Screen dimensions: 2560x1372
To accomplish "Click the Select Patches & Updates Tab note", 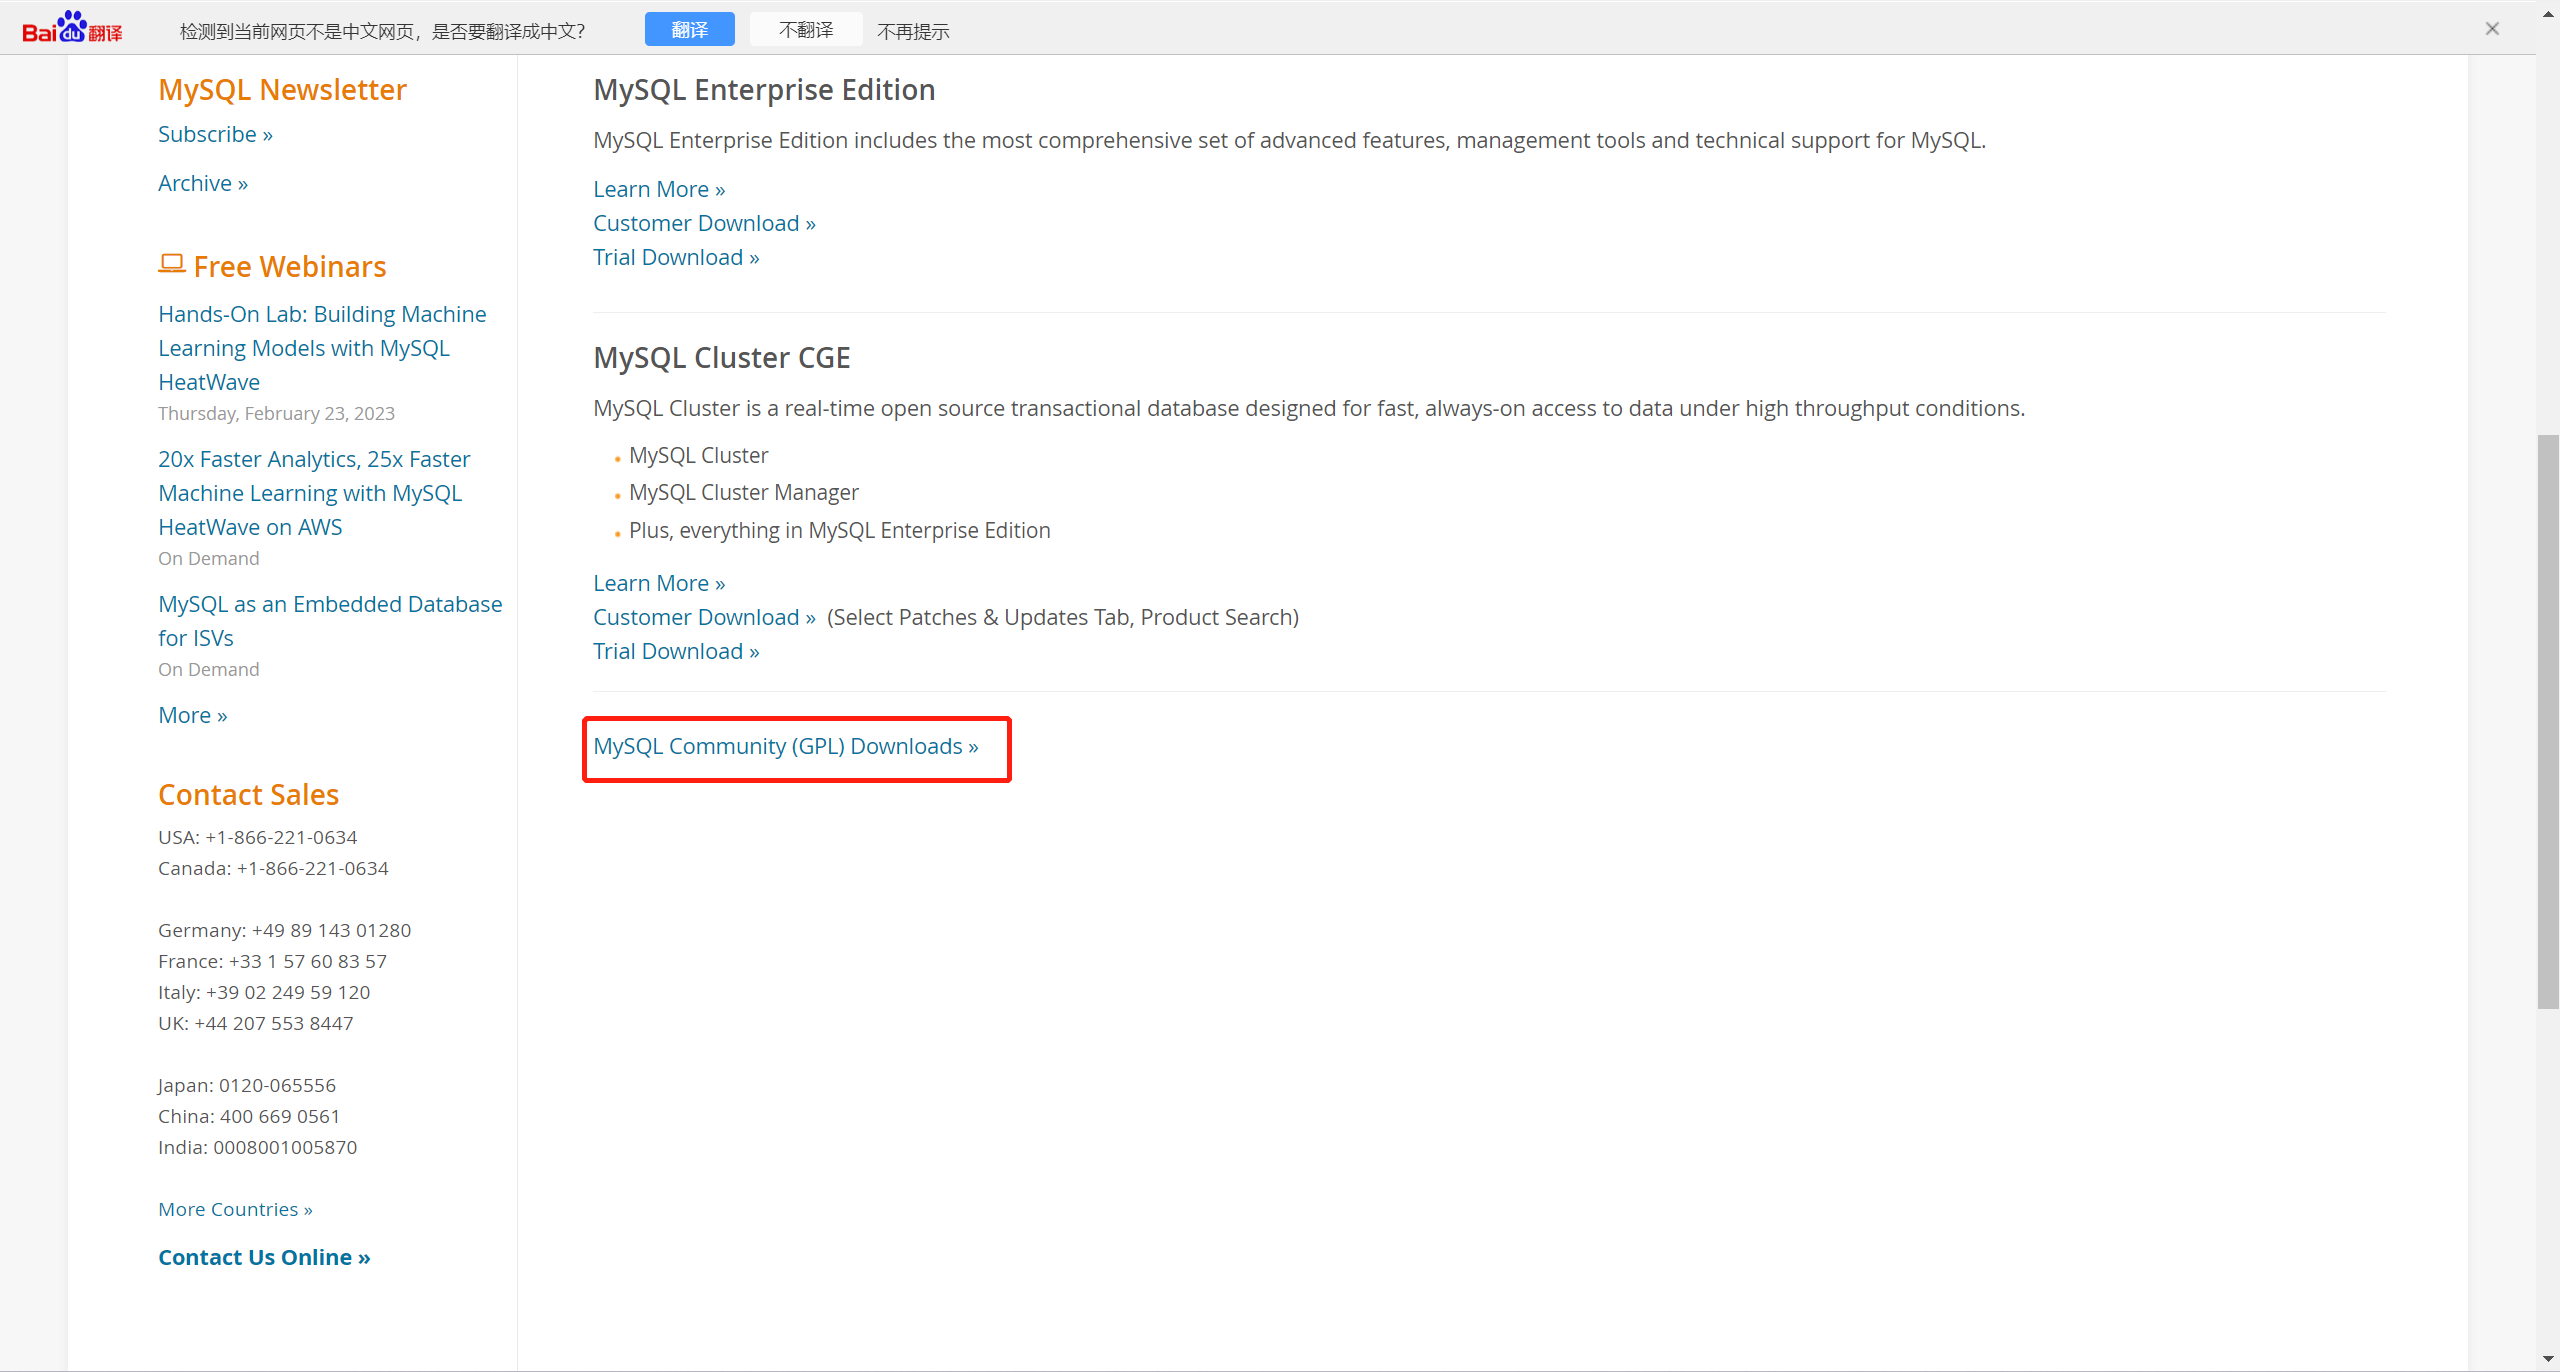I will [1063, 617].
